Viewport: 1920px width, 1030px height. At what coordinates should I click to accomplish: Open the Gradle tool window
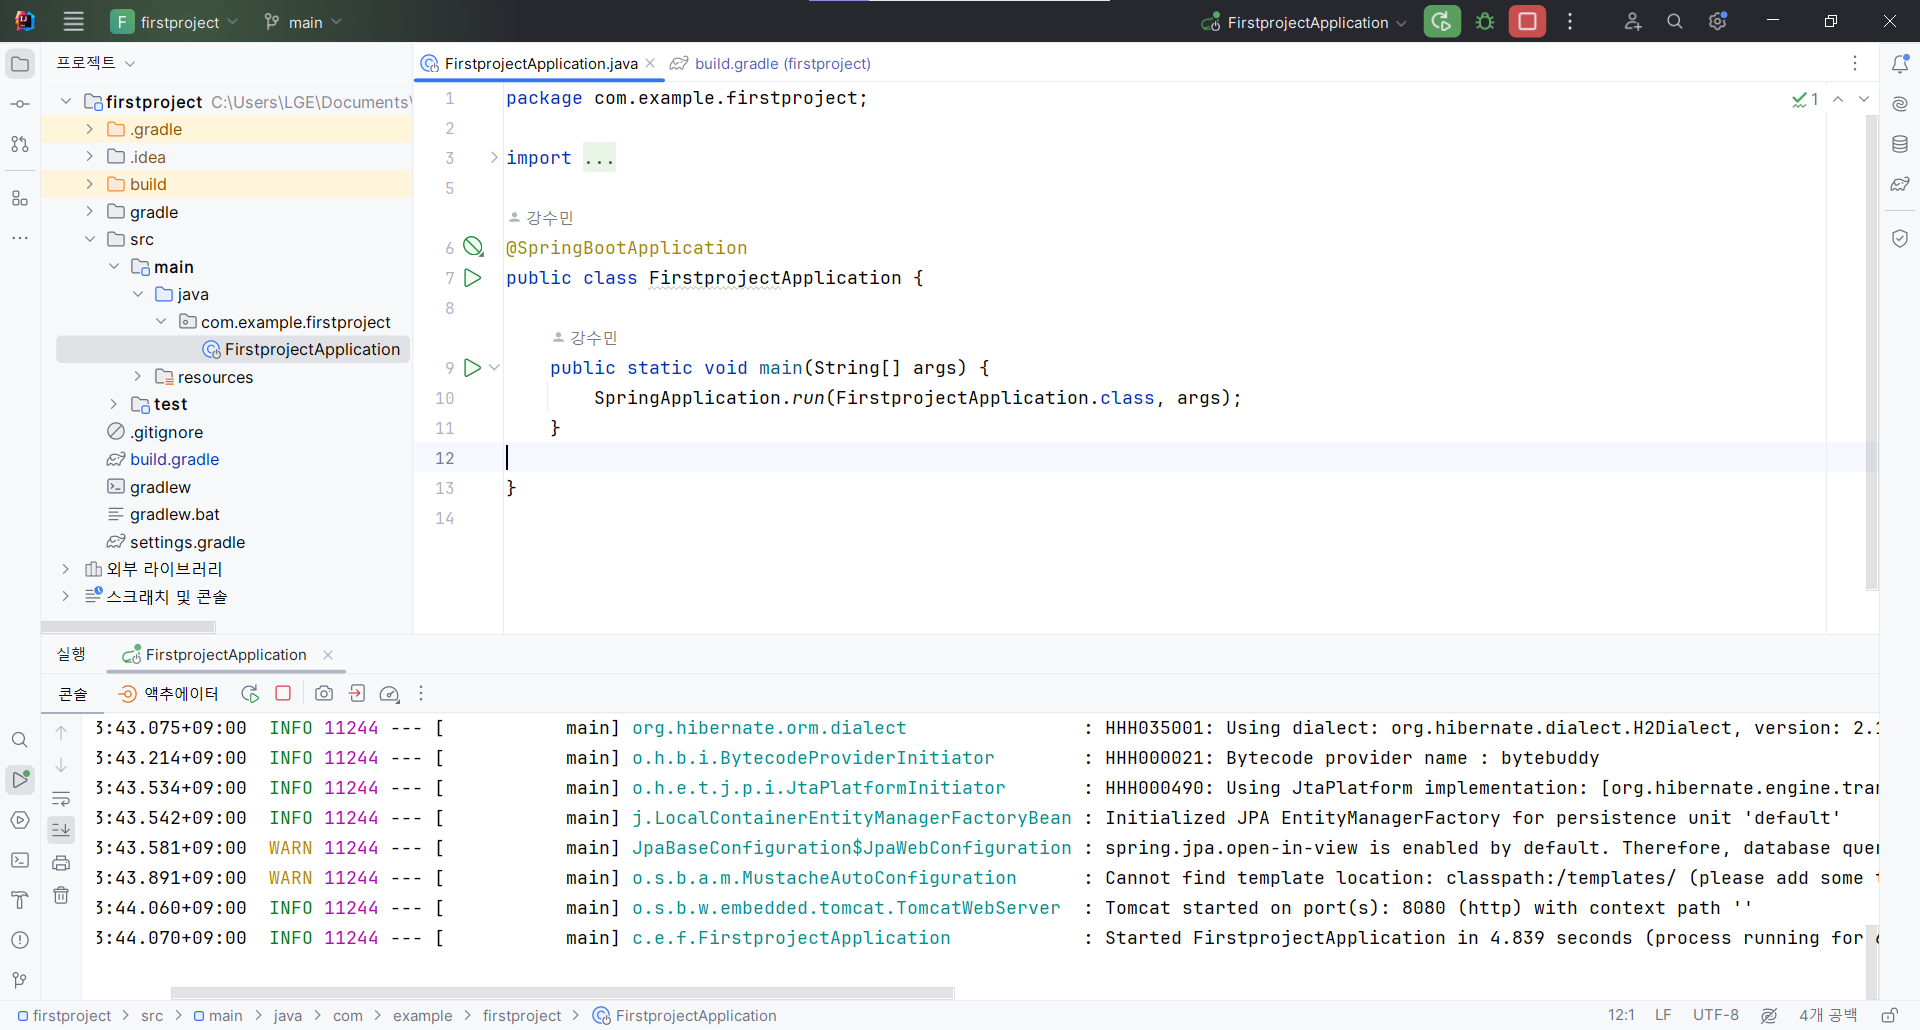click(1900, 184)
